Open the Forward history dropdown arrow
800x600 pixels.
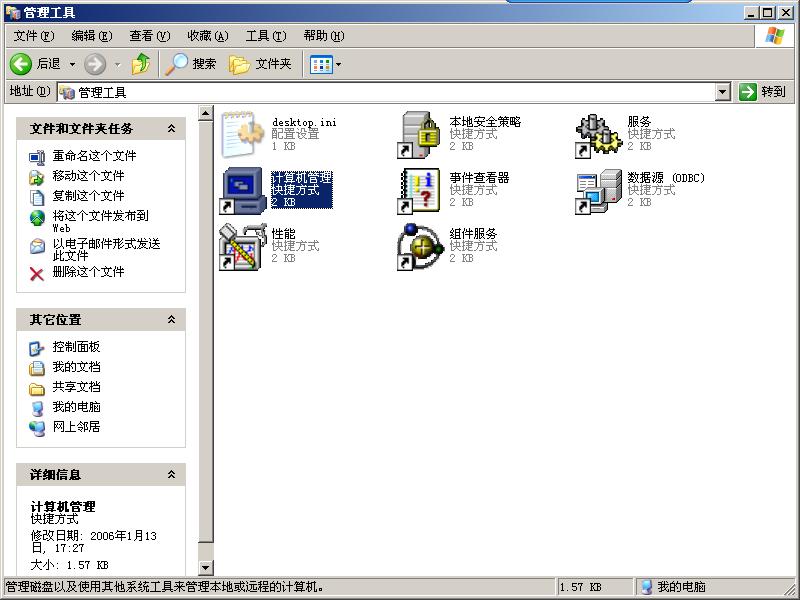[118, 64]
